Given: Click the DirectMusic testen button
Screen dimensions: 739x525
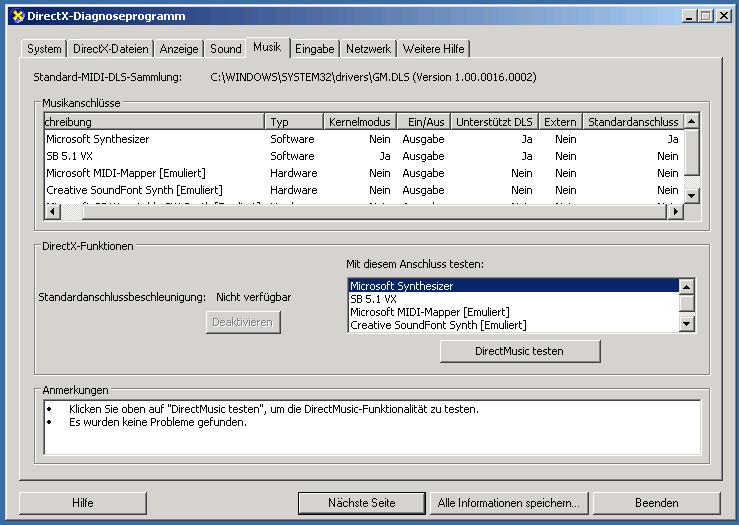Looking at the screenshot, I should coord(520,351).
